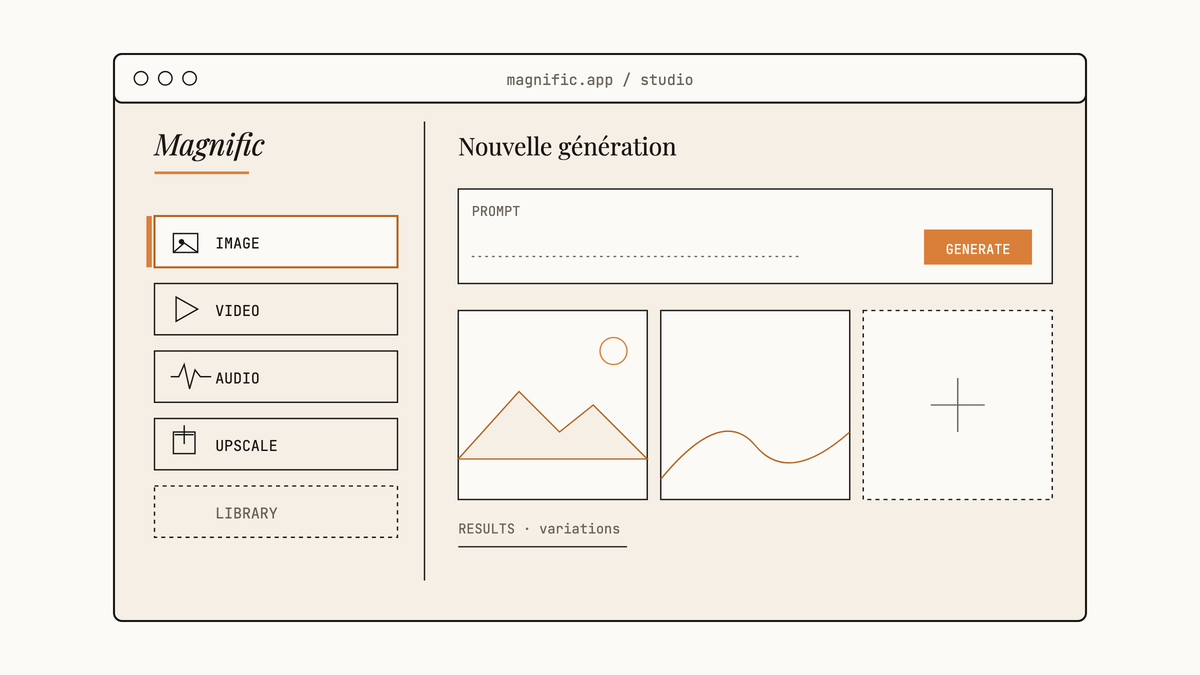Click the plus icon to add variation
This screenshot has width=1200, height=675.
[957, 405]
